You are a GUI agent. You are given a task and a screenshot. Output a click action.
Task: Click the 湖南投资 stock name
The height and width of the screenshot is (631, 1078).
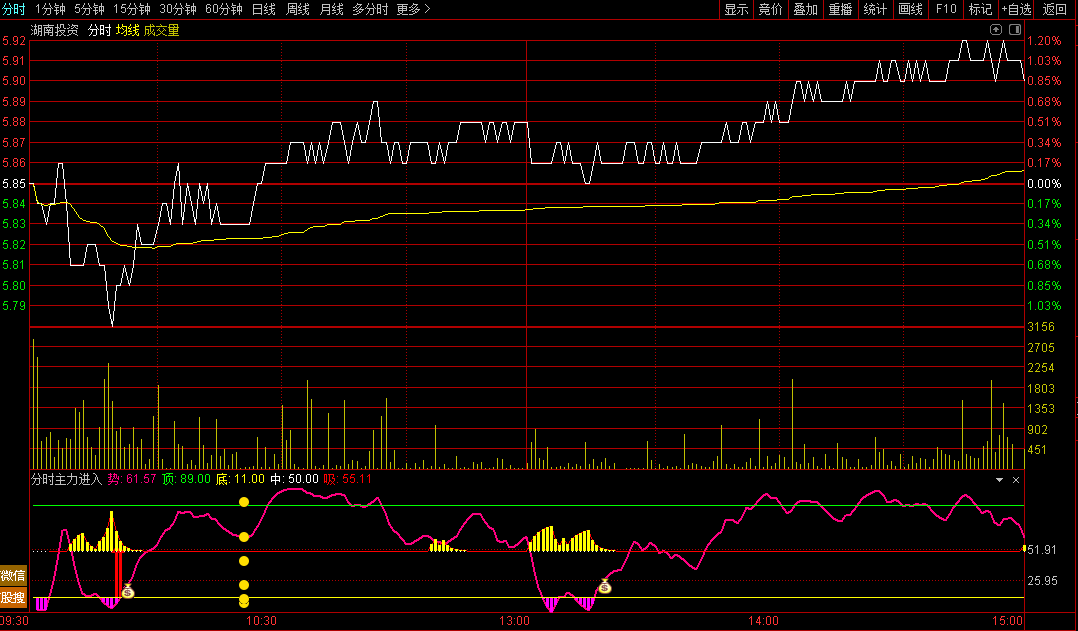[55, 30]
